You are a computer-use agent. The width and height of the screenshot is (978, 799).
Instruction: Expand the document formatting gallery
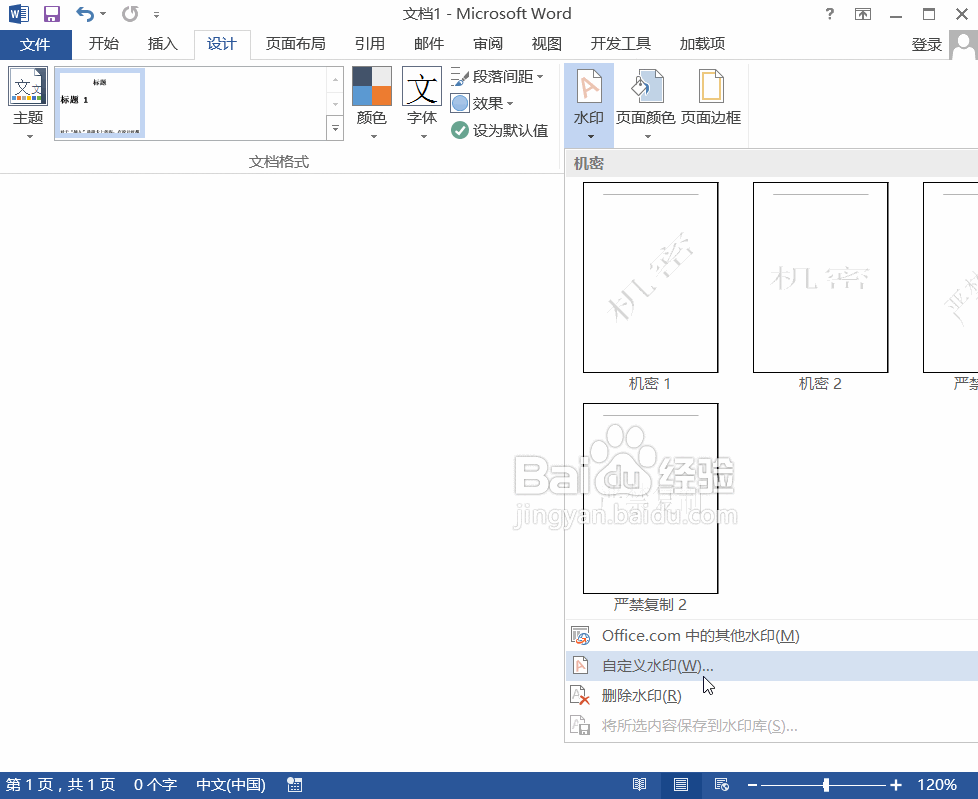(334, 128)
